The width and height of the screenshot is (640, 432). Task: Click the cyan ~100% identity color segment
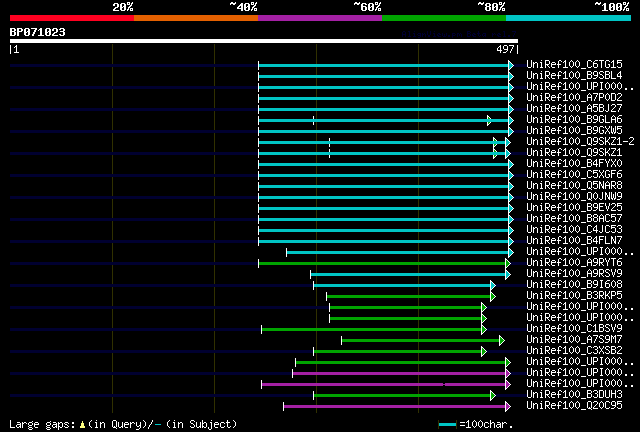[x=569, y=18]
